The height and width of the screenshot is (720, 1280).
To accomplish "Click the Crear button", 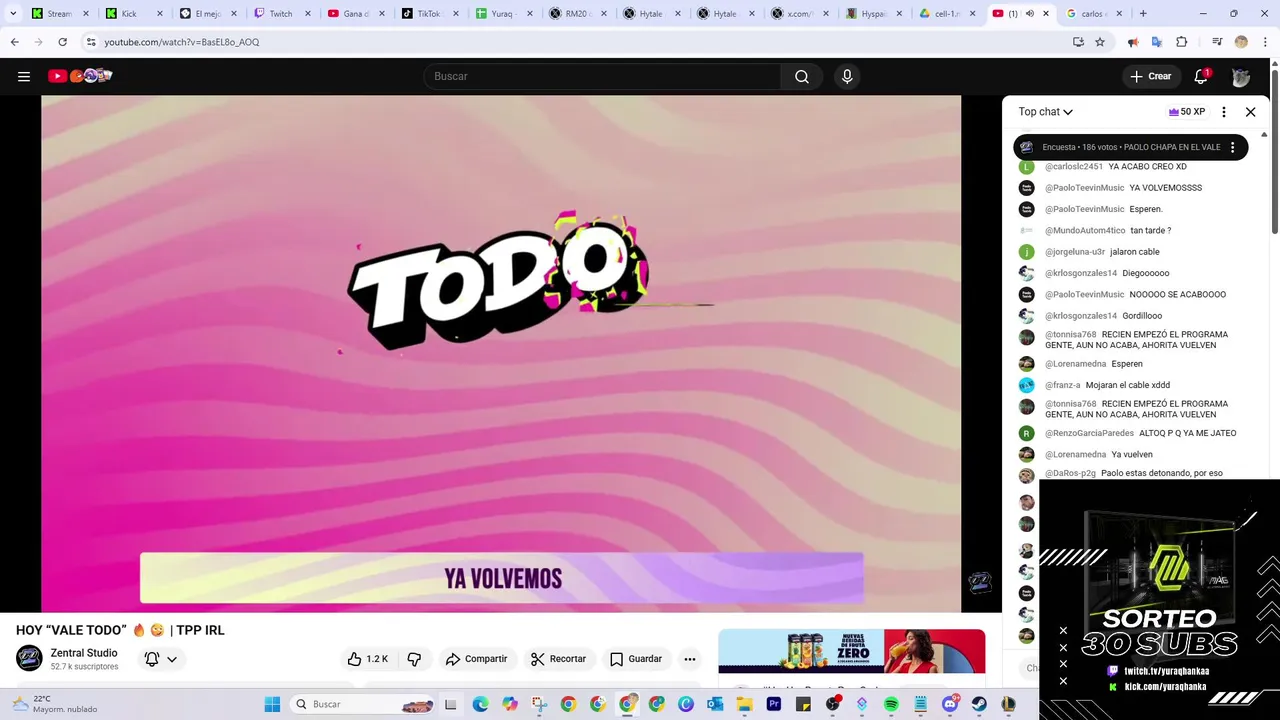I will 1150,76.
